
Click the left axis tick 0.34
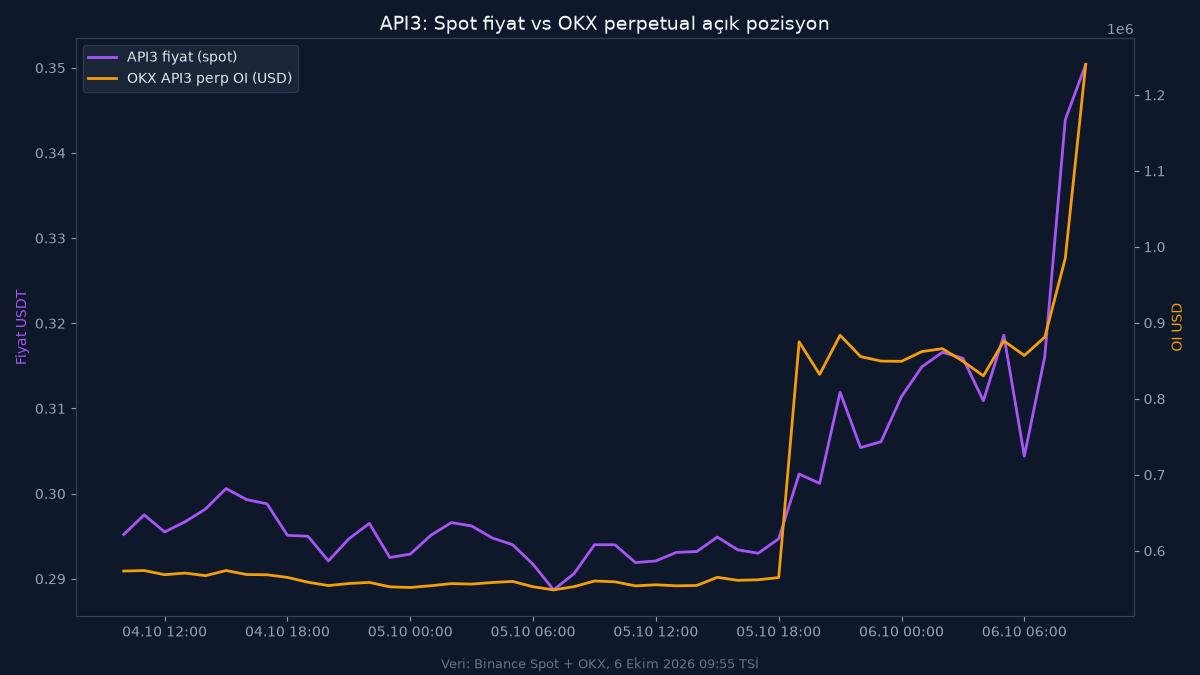pos(50,153)
